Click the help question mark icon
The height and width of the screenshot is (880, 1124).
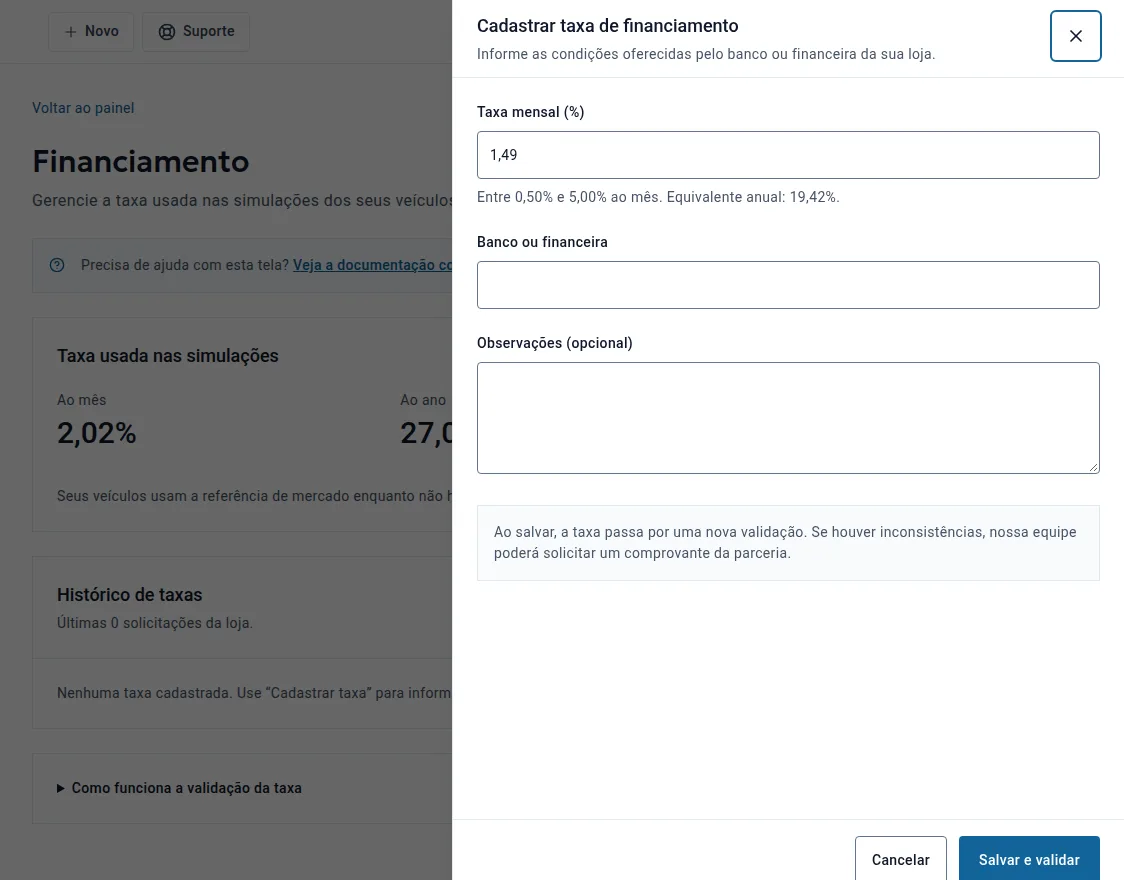click(57, 265)
